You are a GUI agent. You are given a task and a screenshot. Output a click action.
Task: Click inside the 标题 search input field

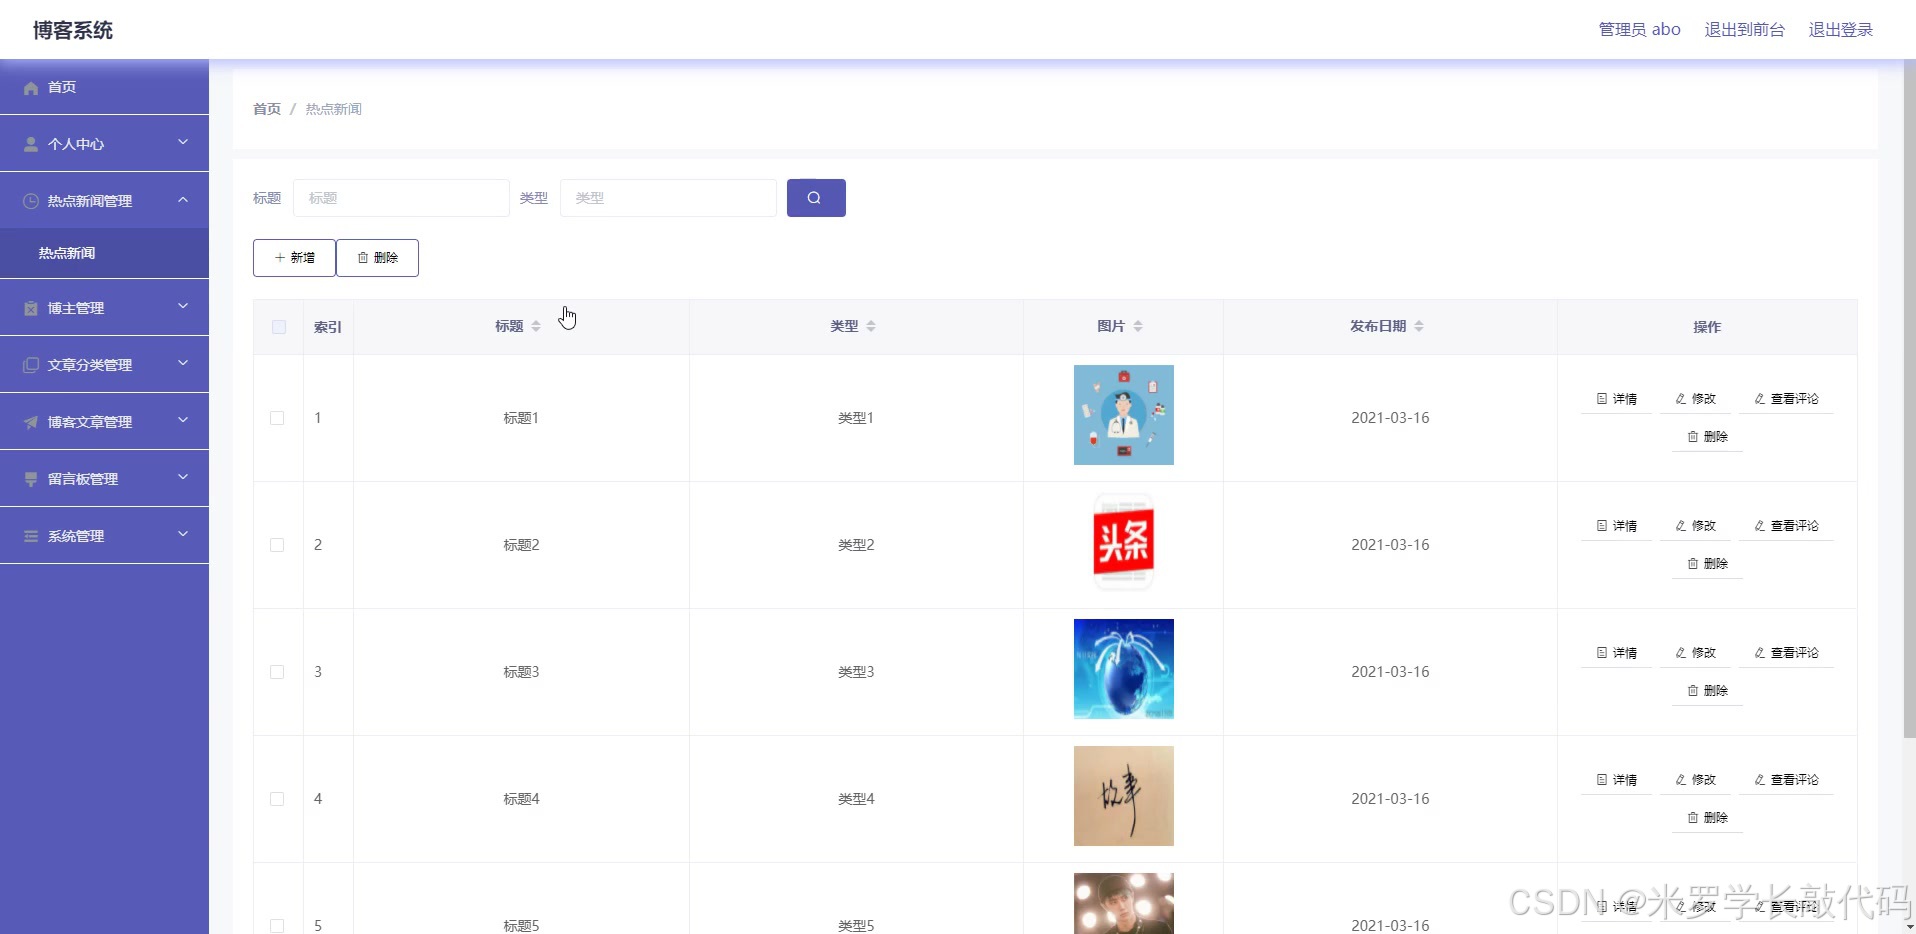(401, 197)
